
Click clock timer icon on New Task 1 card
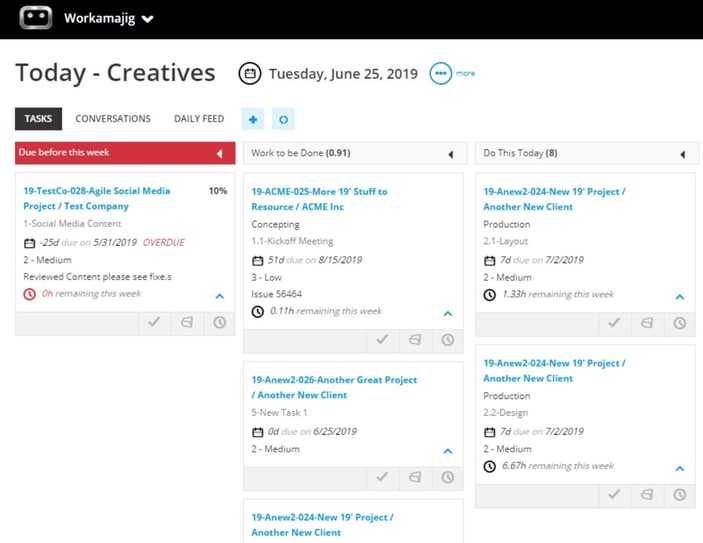pos(447,477)
